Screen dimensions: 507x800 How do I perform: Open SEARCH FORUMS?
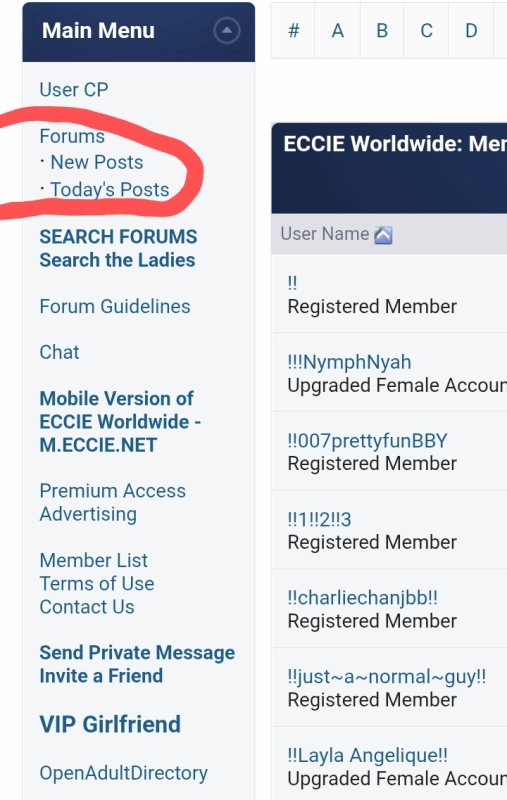click(118, 237)
